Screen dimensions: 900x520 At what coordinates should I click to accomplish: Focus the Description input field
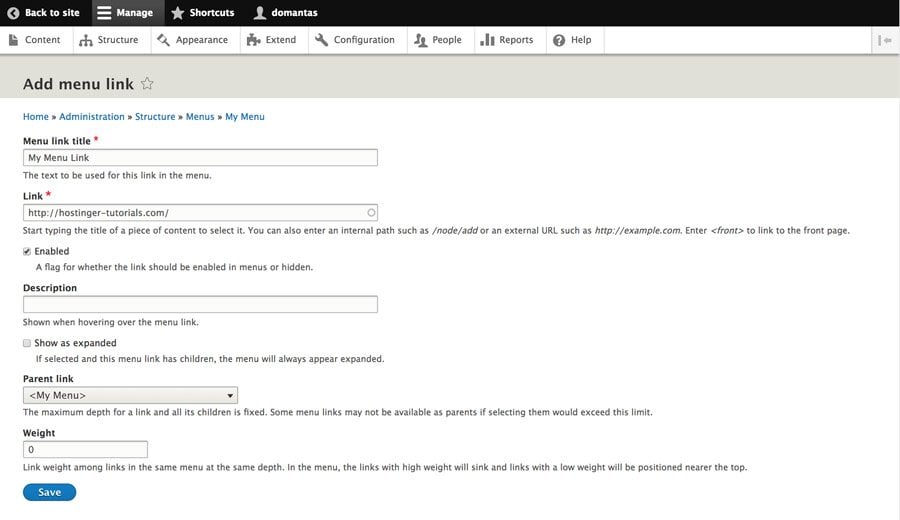(200, 304)
